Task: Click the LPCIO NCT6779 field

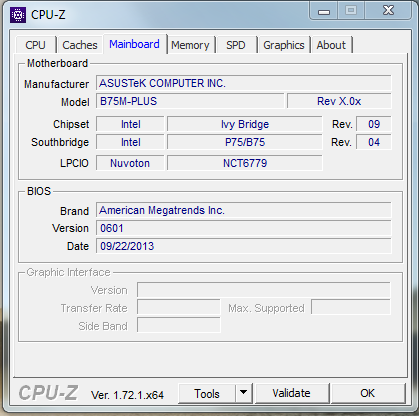Action: coord(245,163)
